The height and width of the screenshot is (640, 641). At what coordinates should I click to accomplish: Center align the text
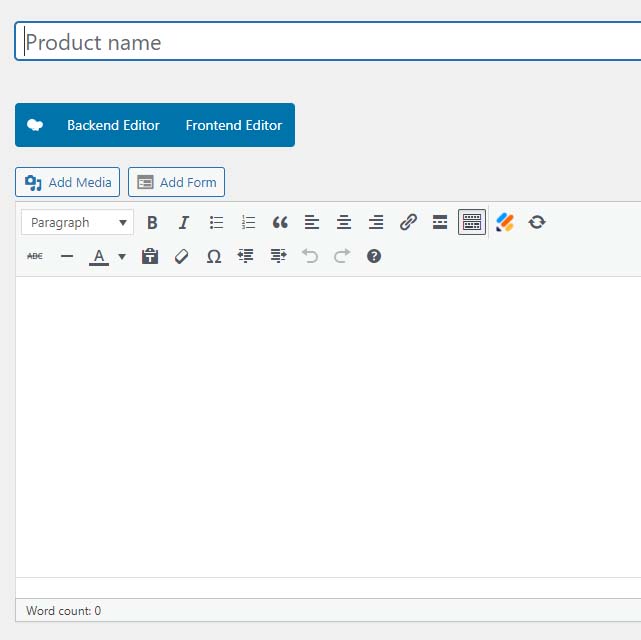coord(344,223)
